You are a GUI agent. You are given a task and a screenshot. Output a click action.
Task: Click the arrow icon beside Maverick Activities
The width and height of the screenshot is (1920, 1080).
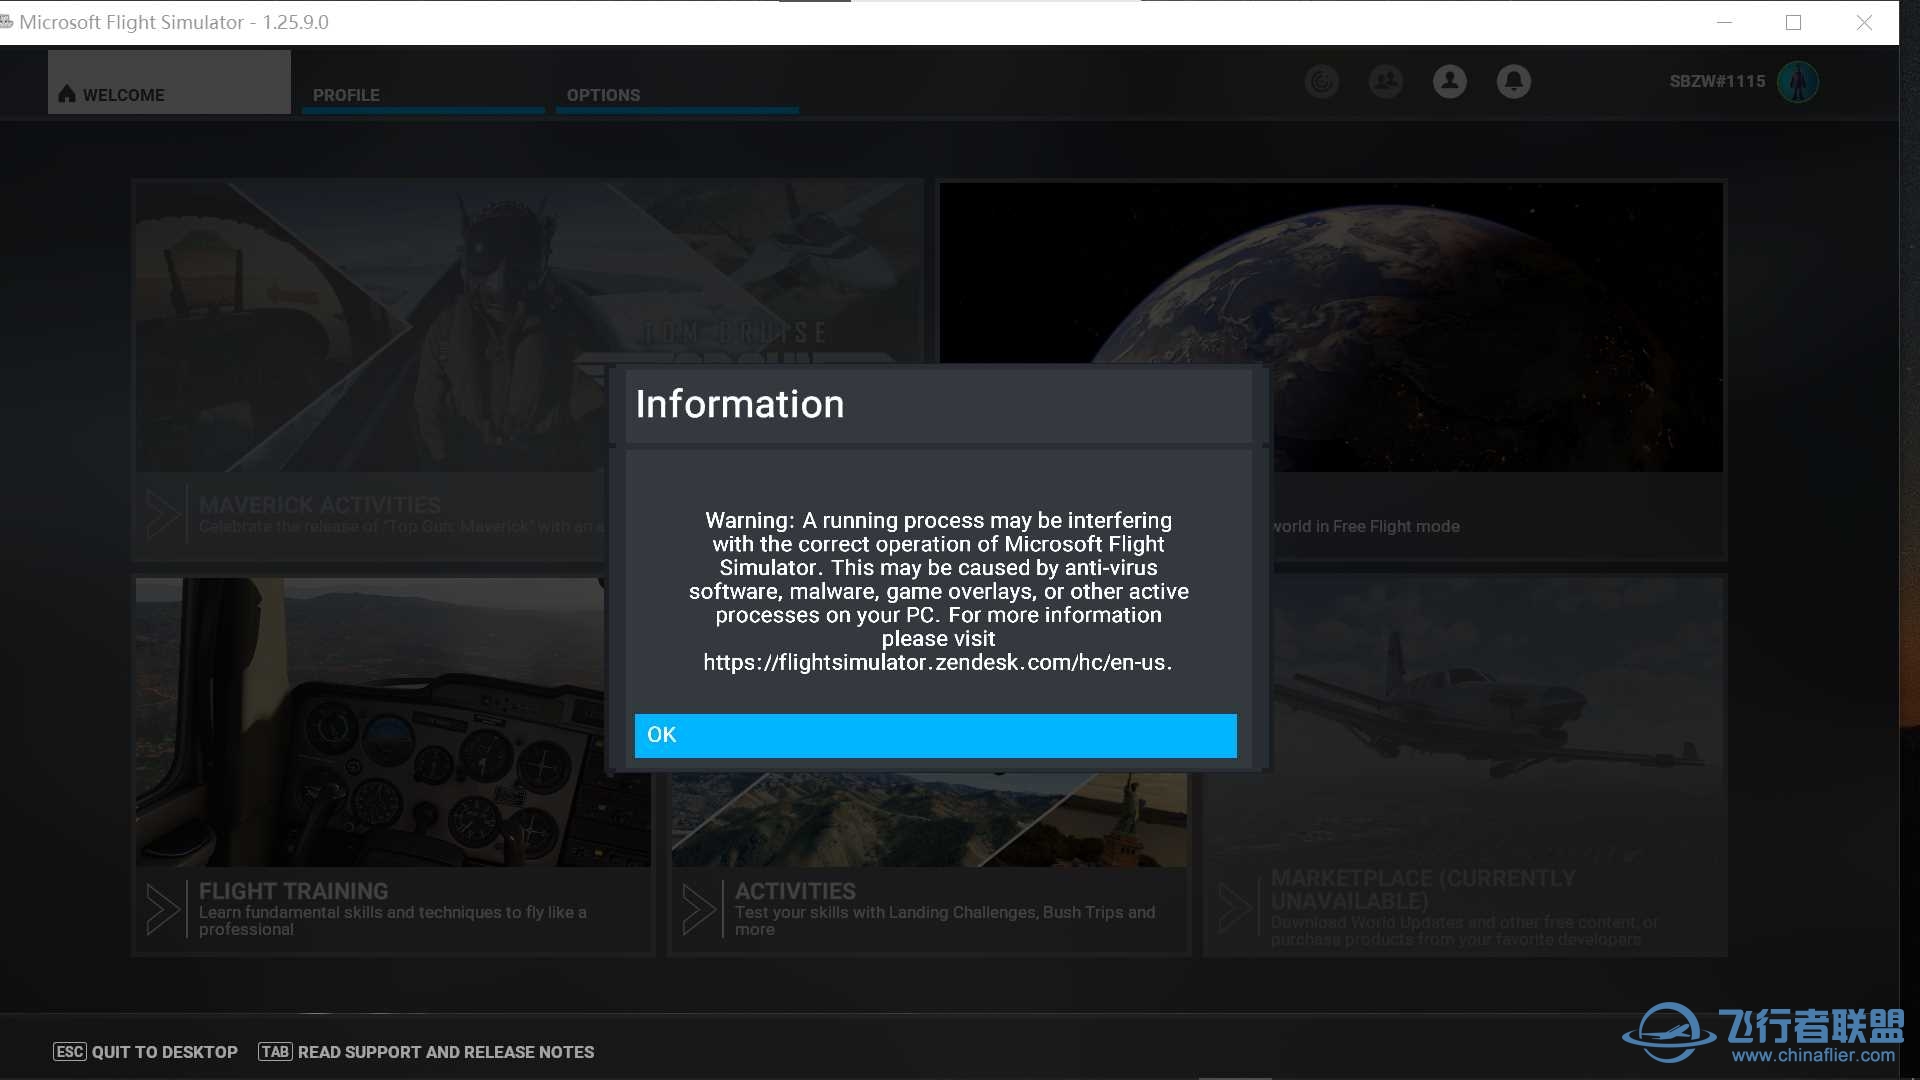tap(163, 513)
